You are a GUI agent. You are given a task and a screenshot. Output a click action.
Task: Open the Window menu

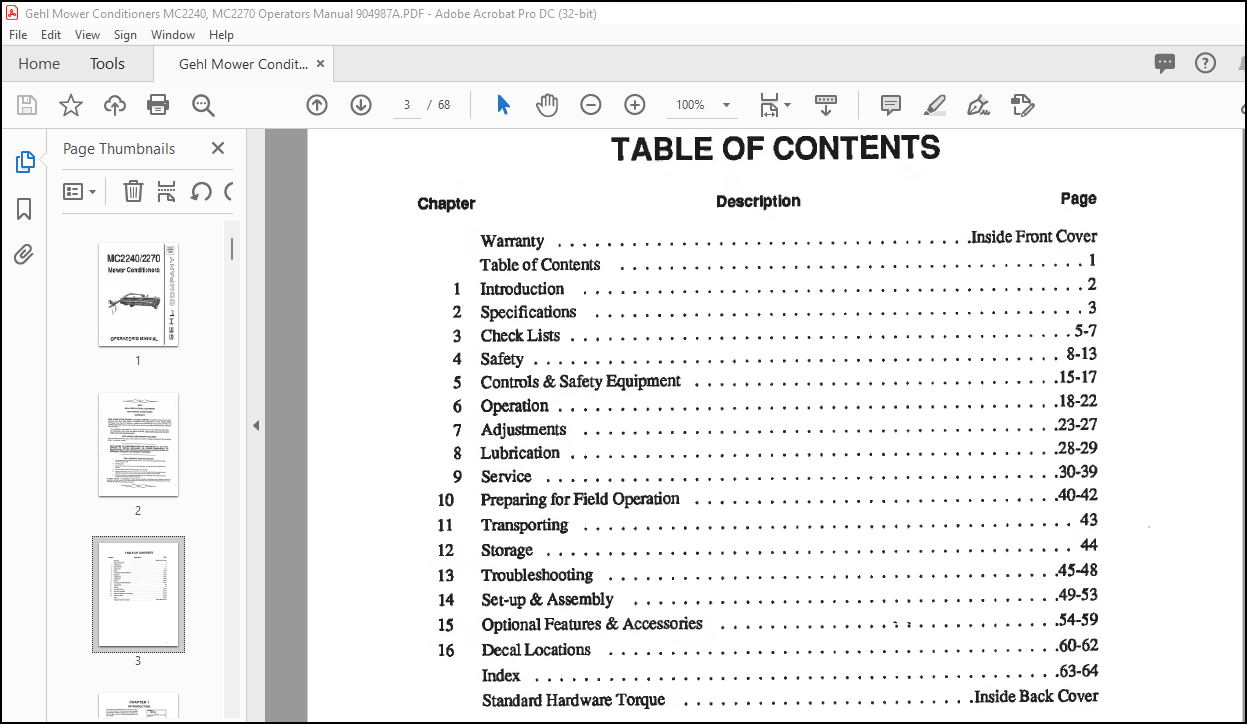point(173,34)
